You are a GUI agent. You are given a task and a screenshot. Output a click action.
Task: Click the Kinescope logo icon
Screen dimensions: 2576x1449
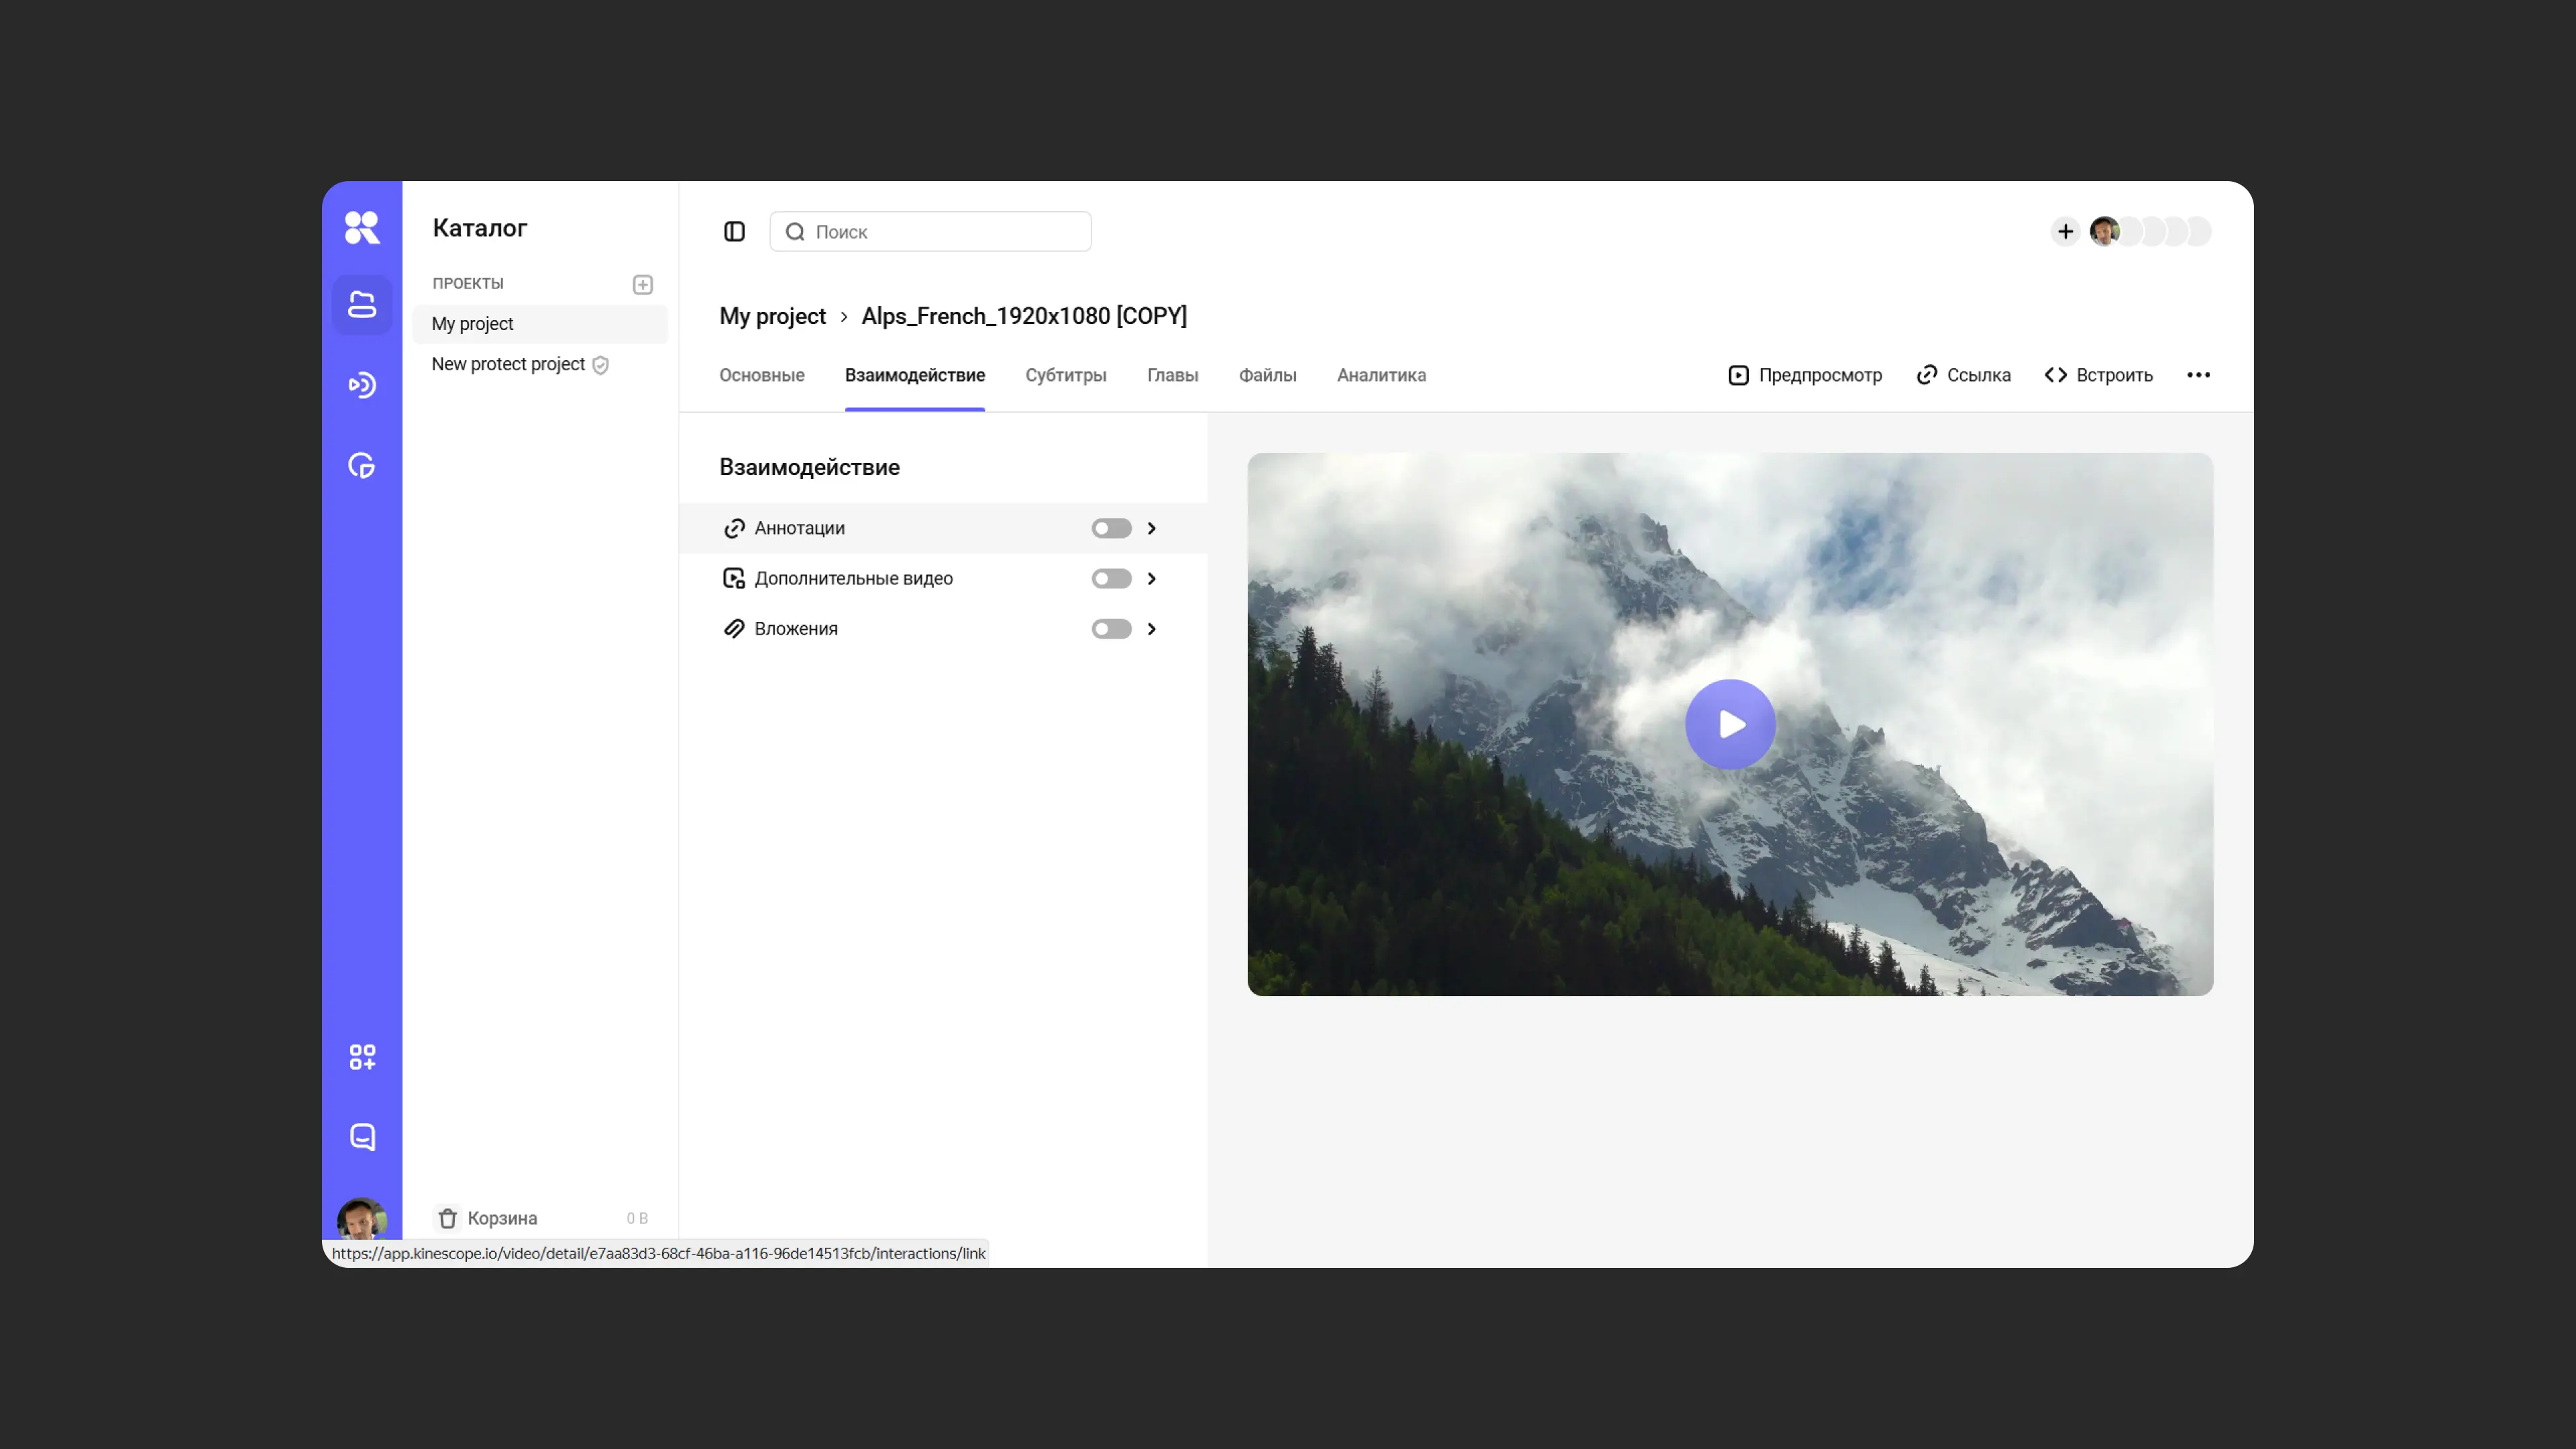pos(361,228)
